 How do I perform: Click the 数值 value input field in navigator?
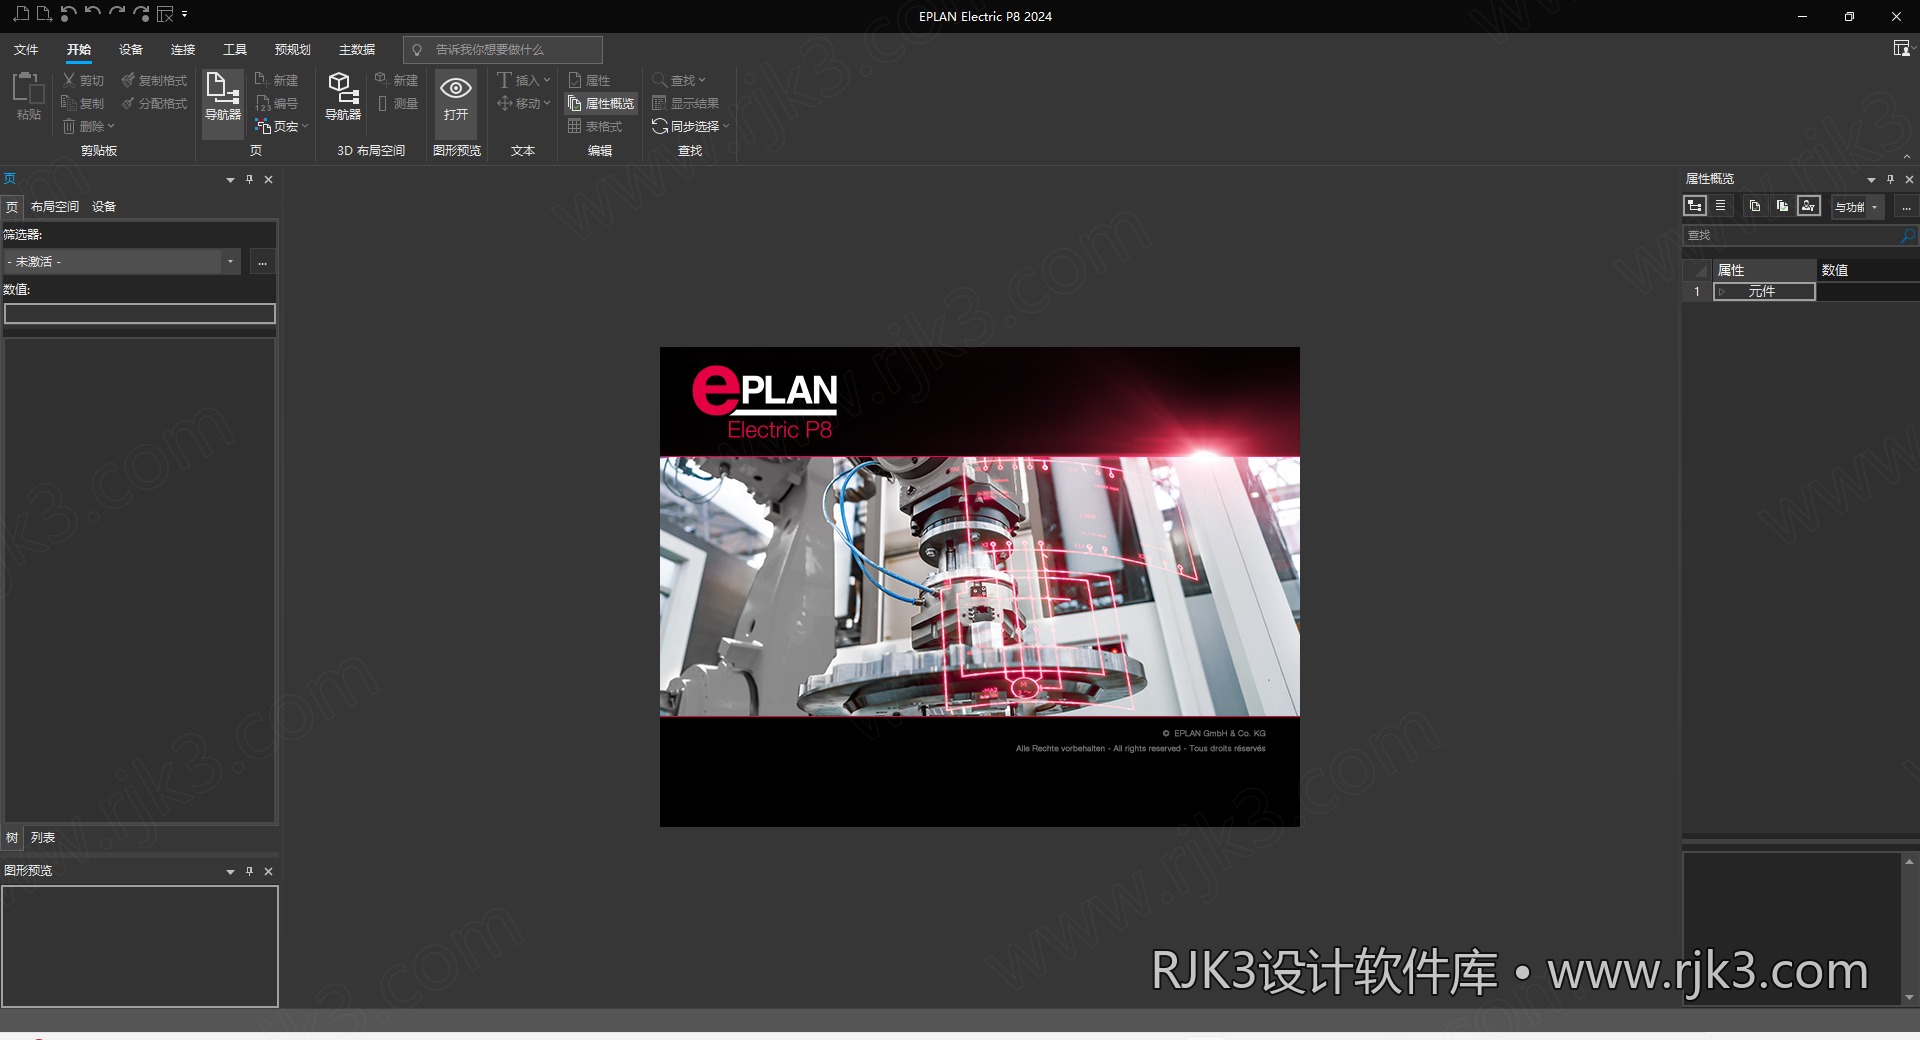point(140,314)
